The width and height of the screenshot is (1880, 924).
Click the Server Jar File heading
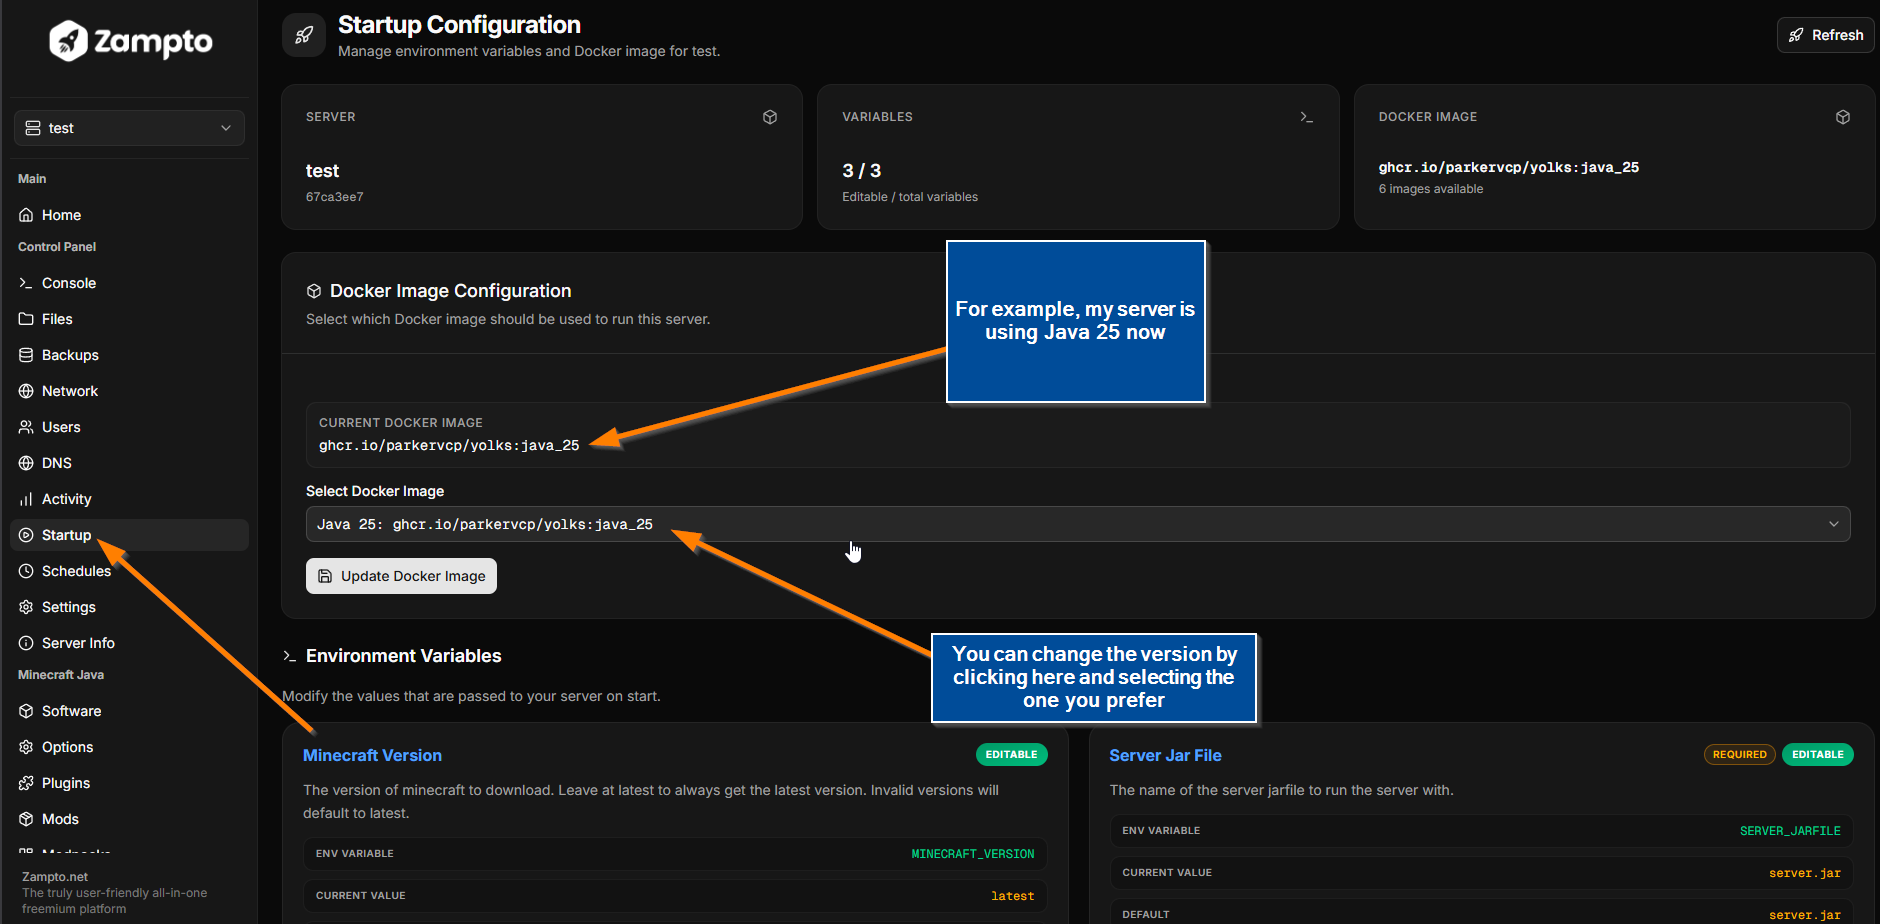click(x=1165, y=755)
